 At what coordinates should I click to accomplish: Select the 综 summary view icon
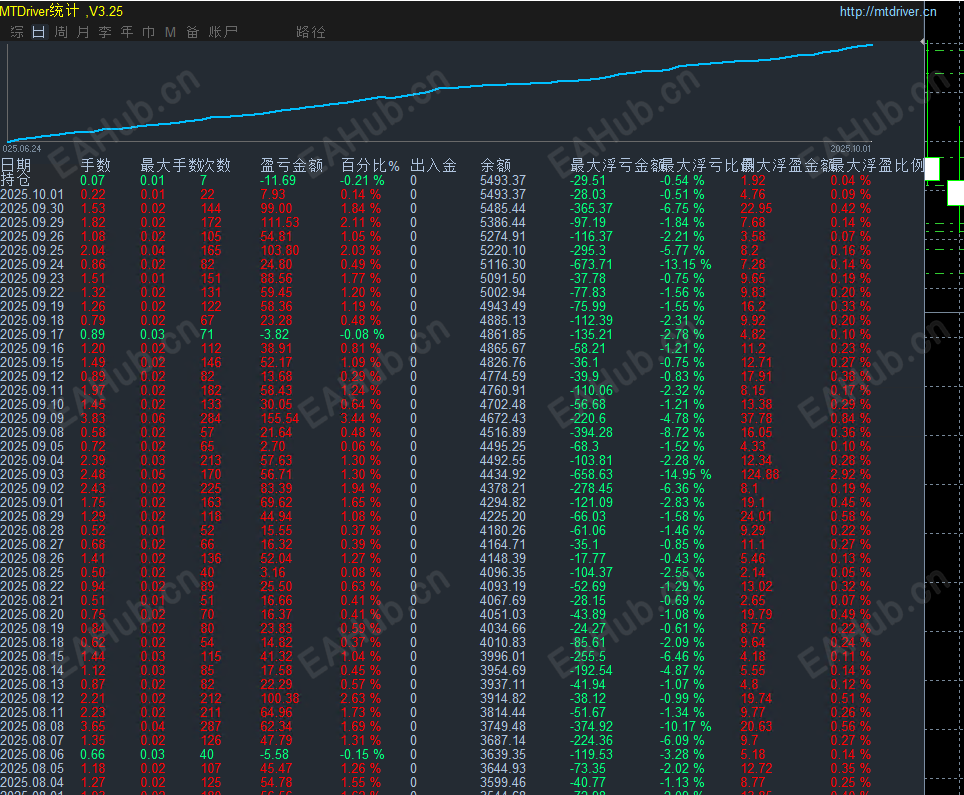pyautogui.click(x=16, y=32)
